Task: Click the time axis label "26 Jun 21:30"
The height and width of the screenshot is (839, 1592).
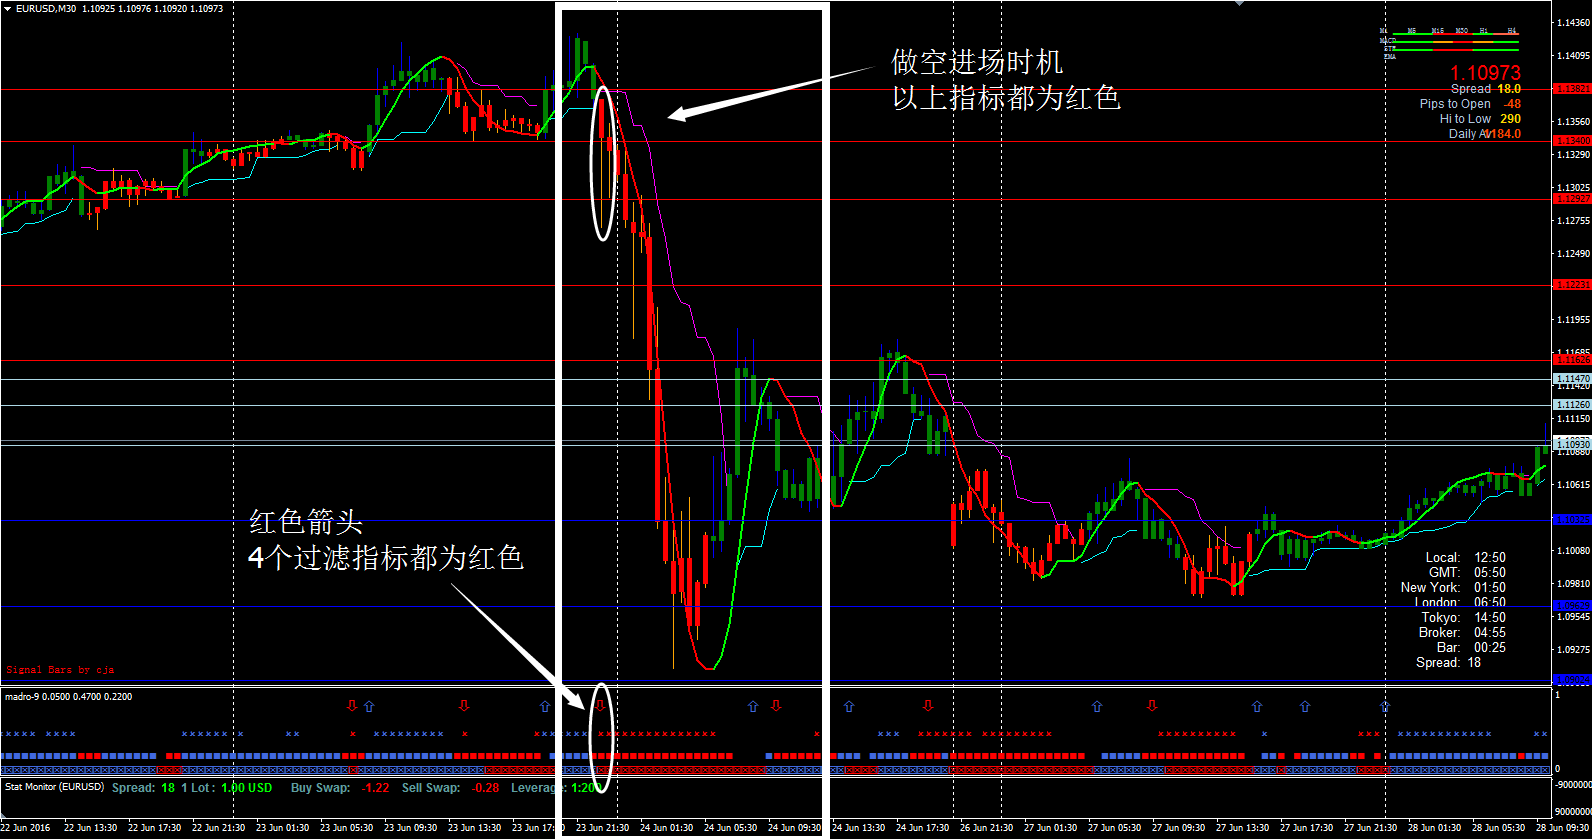Action: click(x=987, y=828)
